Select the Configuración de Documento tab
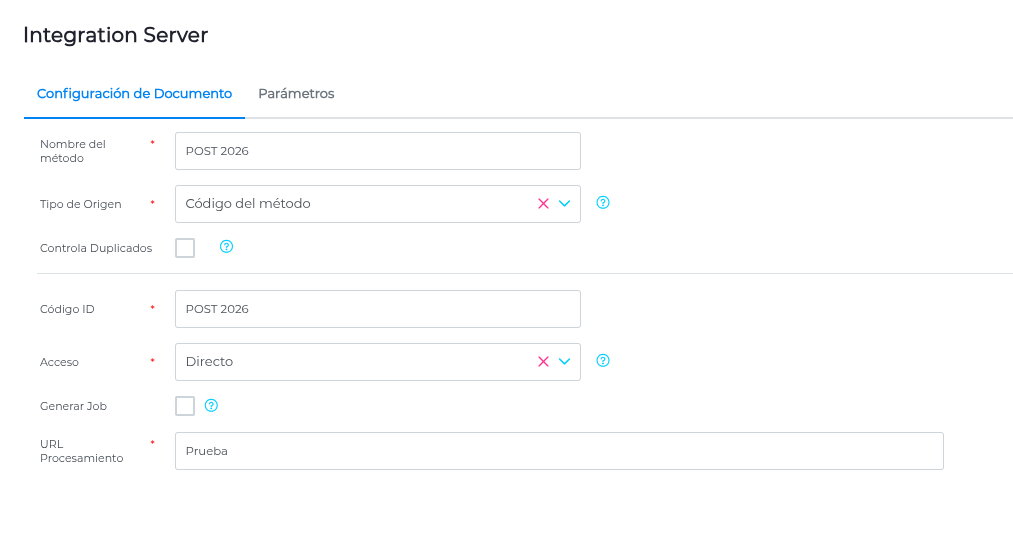 pos(134,94)
